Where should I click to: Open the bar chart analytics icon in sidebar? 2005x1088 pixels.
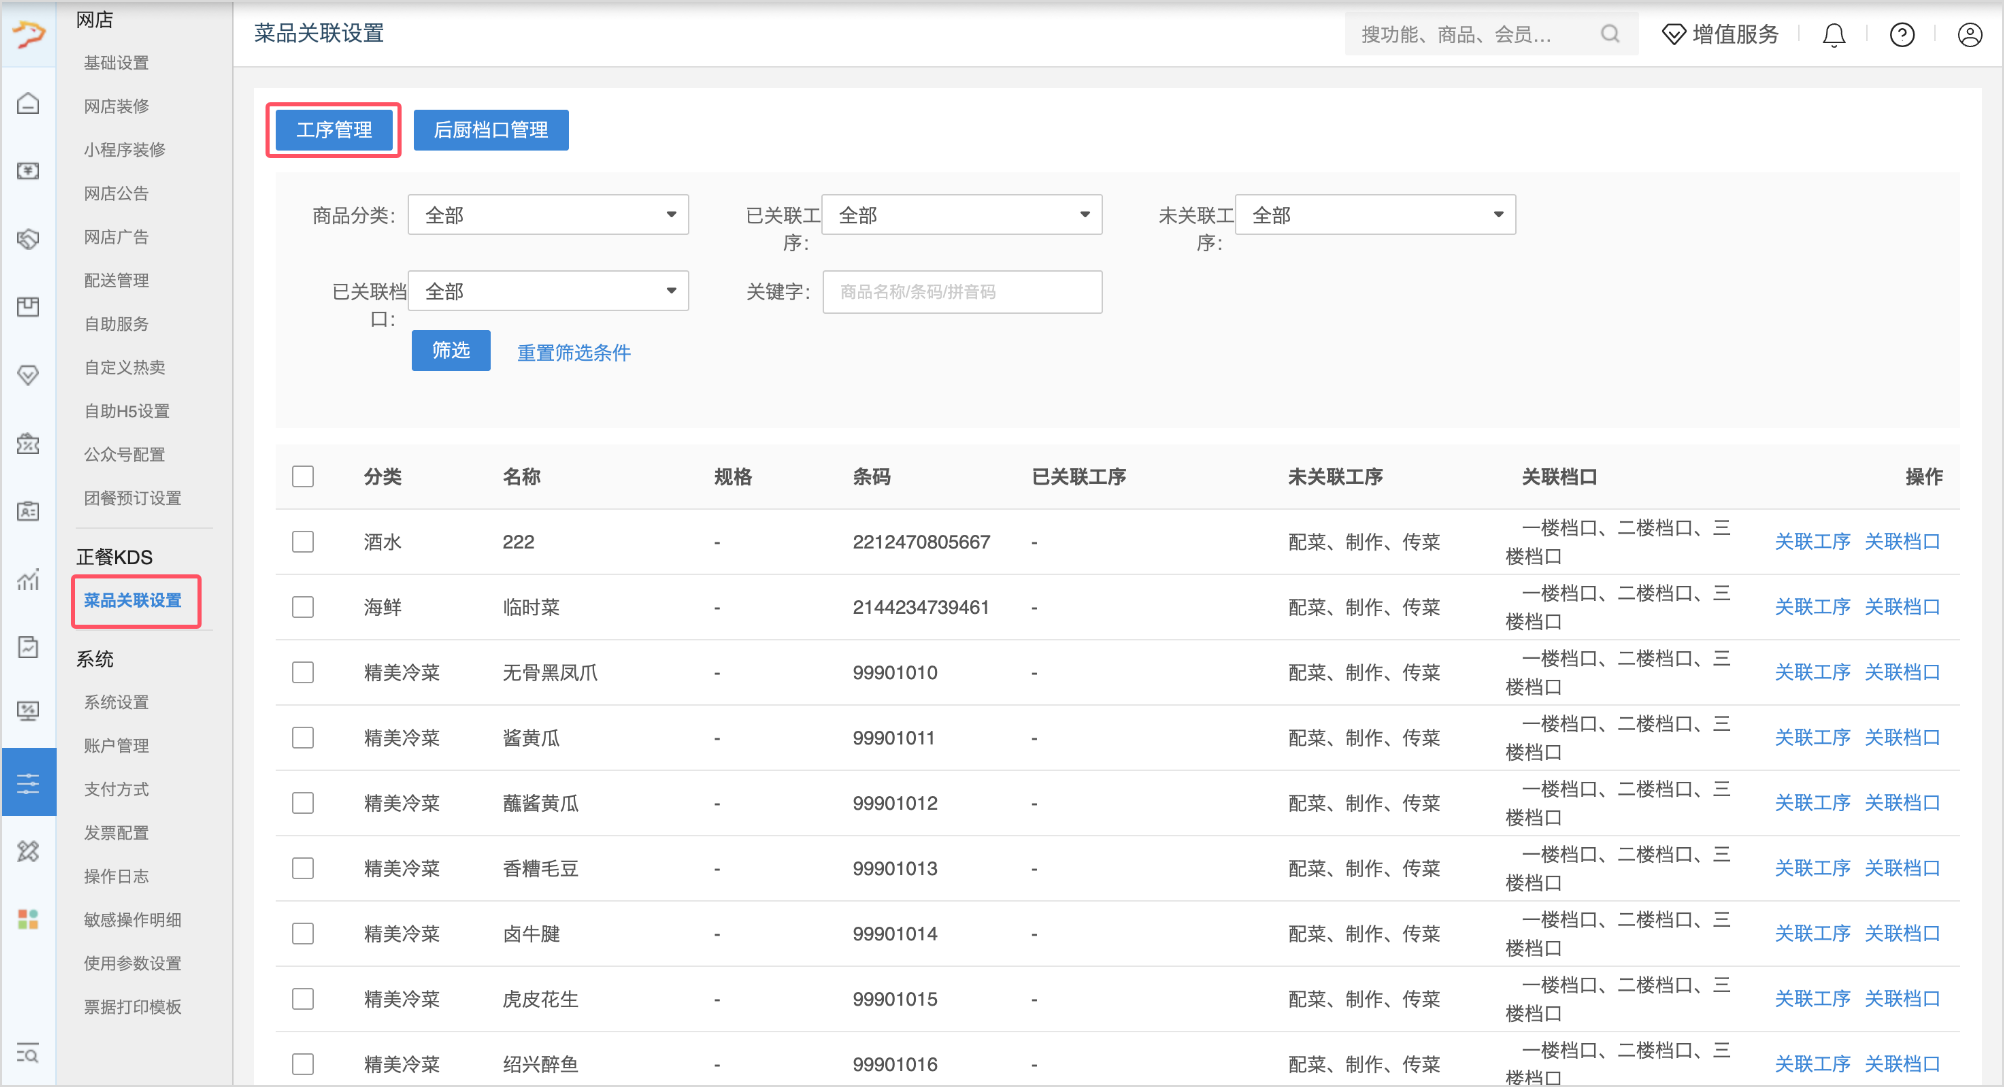28,579
